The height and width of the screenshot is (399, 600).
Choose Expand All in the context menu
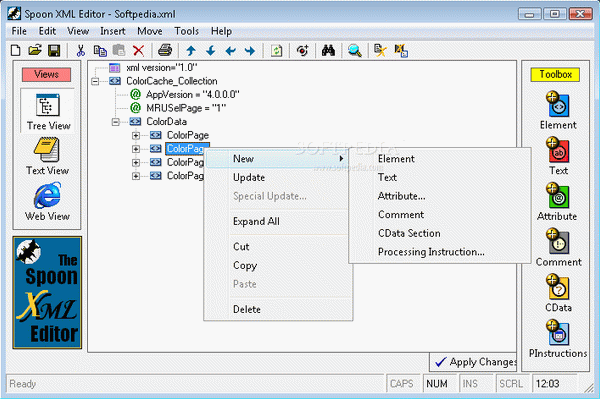[256, 221]
